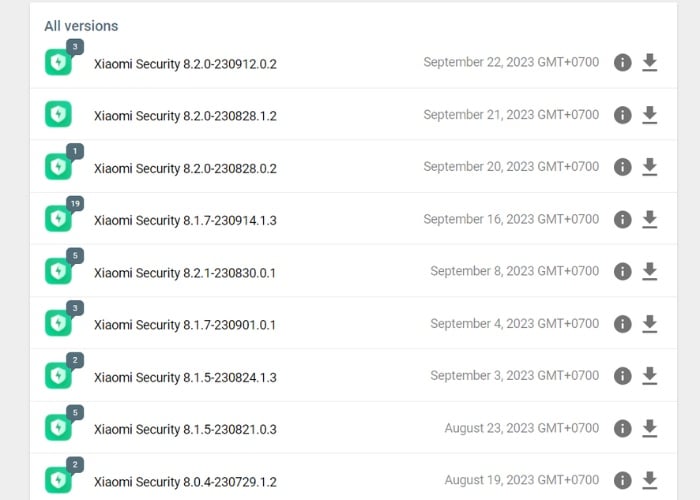Show info for version 8.2.0-230828.0.2
700x500 pixels.
click(x=622, y=167)
